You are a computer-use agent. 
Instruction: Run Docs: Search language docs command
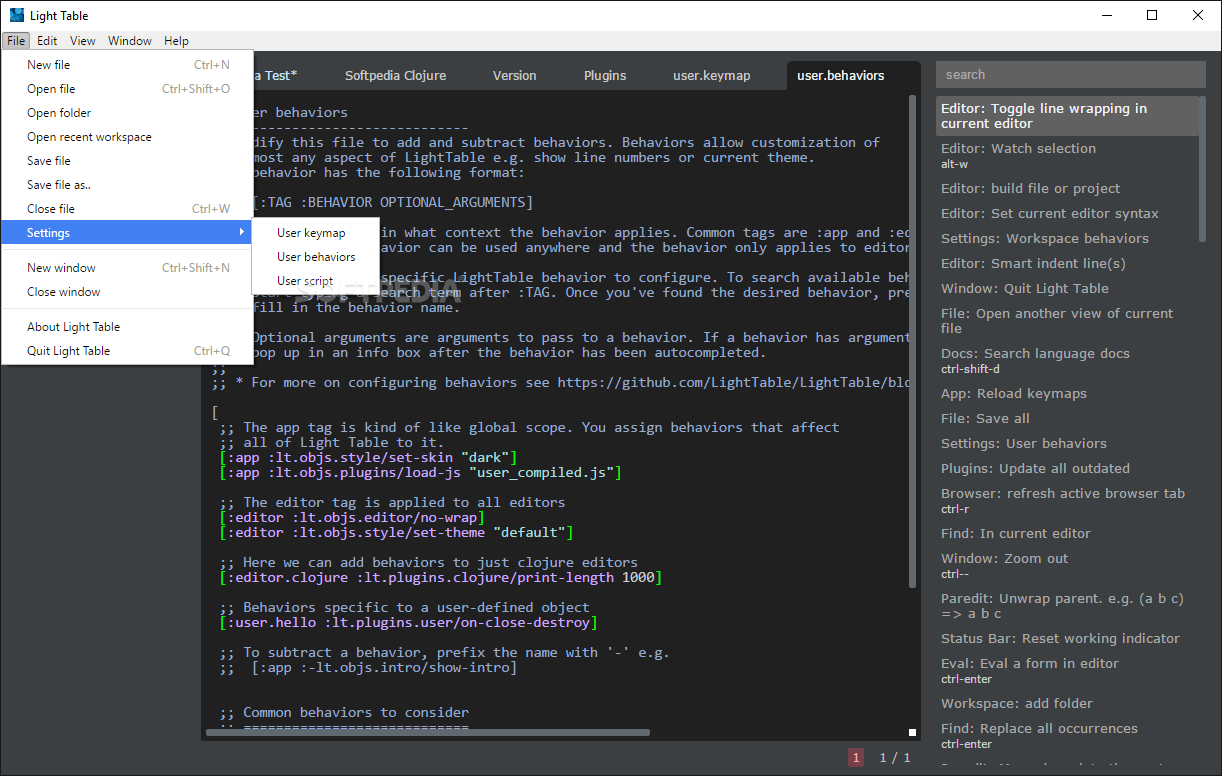[x=1068, y=360]
